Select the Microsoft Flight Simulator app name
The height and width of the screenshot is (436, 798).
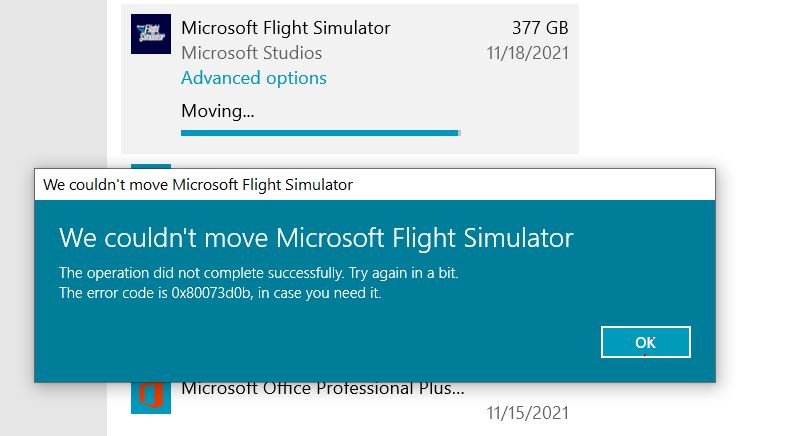286,27
